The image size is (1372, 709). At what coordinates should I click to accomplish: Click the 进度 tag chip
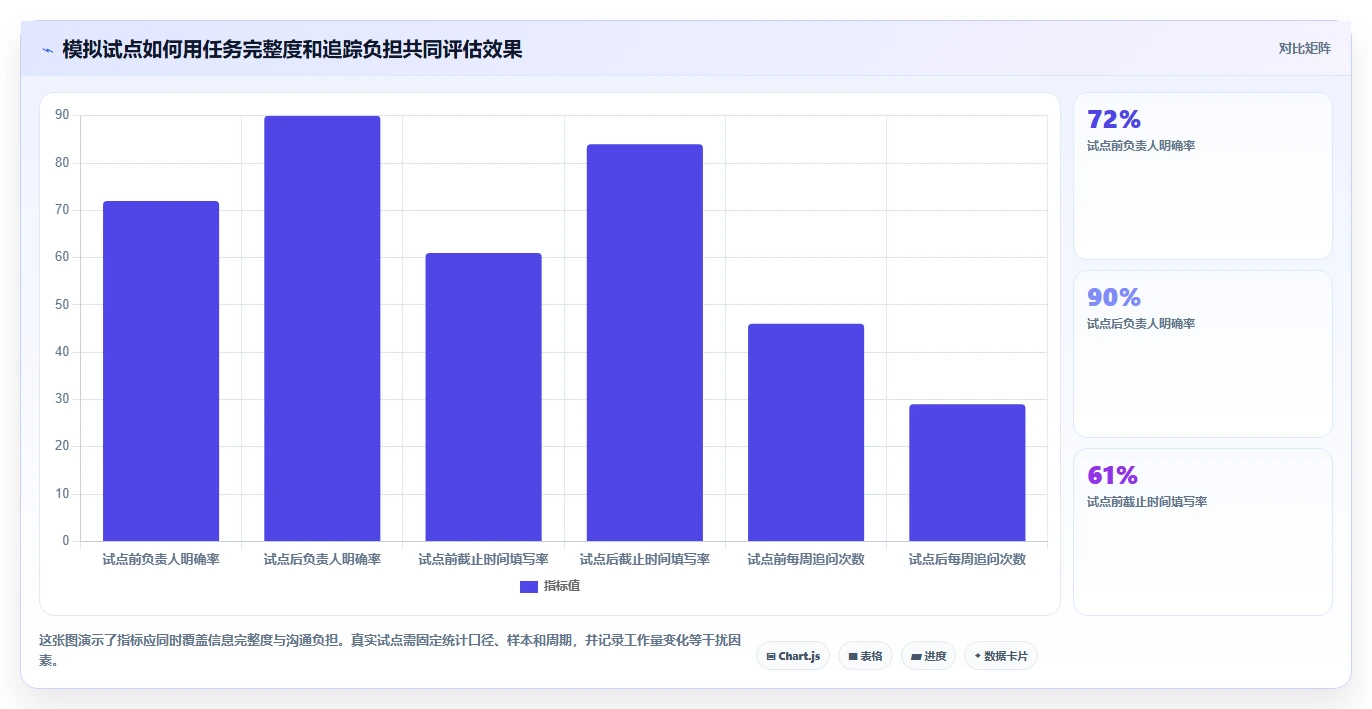pyautogui.click(x=928, y=656)
